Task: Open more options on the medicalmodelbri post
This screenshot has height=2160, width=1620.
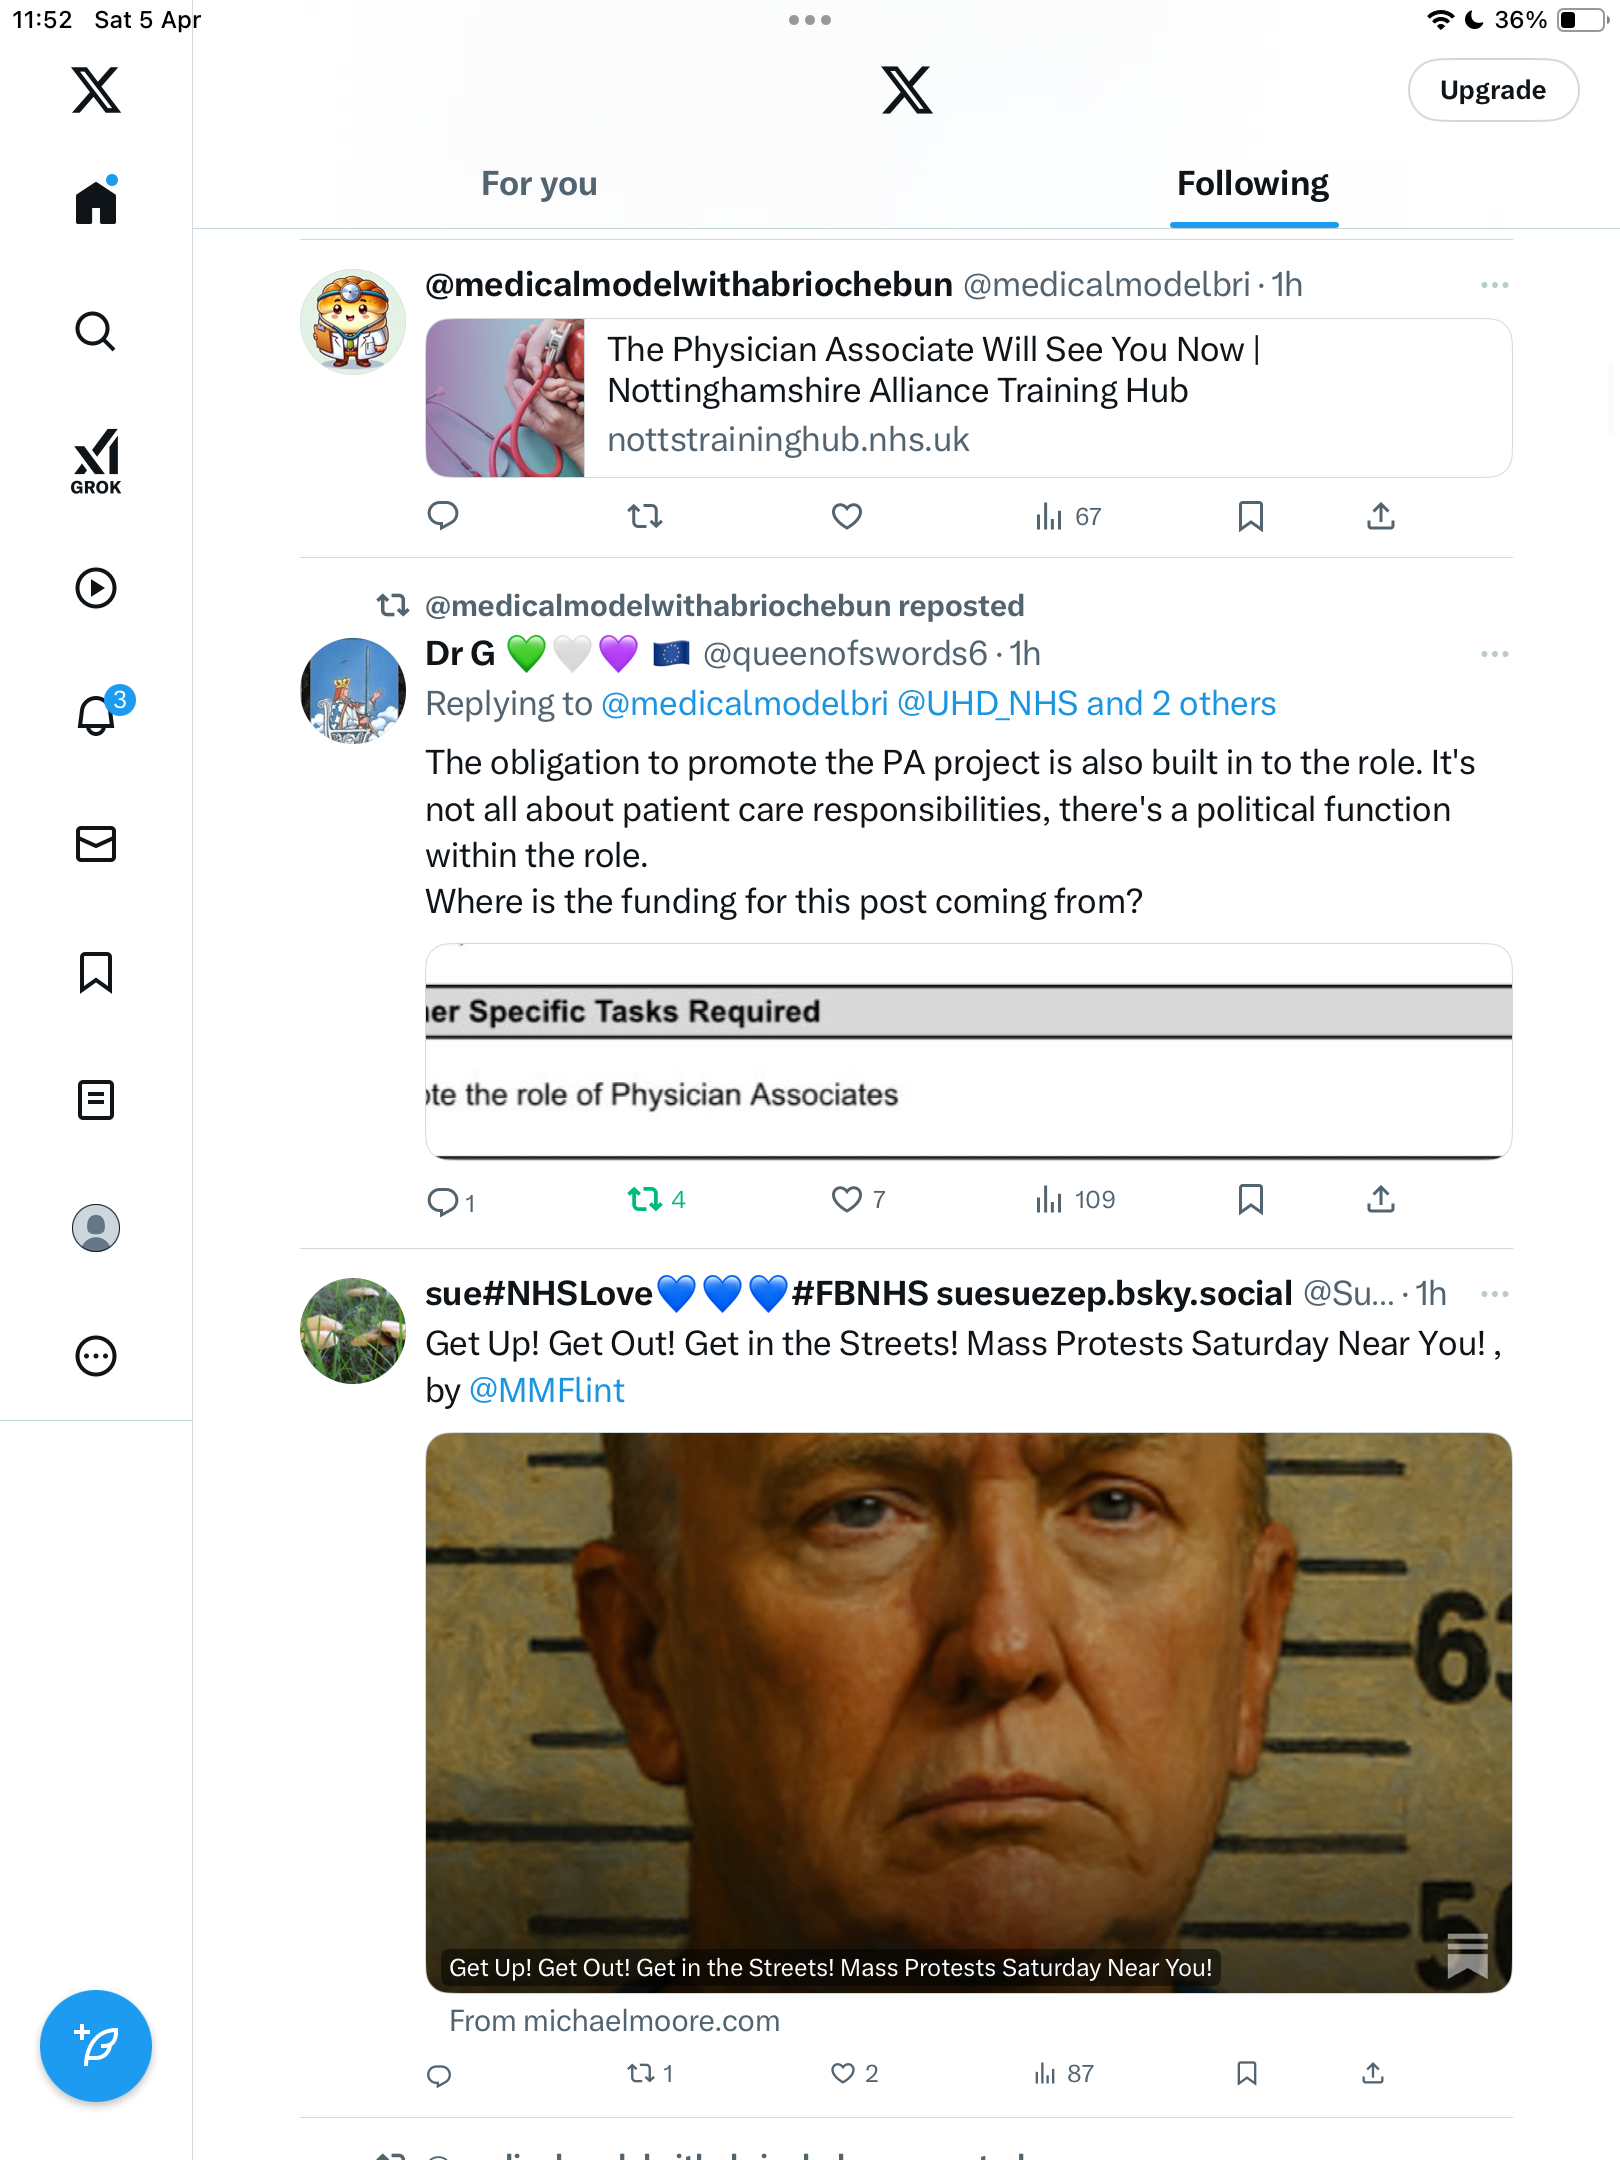Action: click(1494, 285)
